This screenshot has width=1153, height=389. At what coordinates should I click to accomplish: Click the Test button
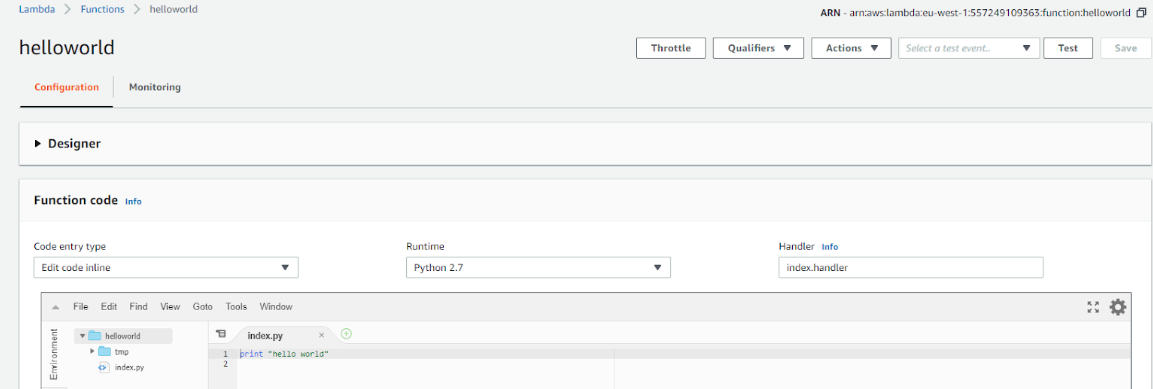click(1068, 48)
